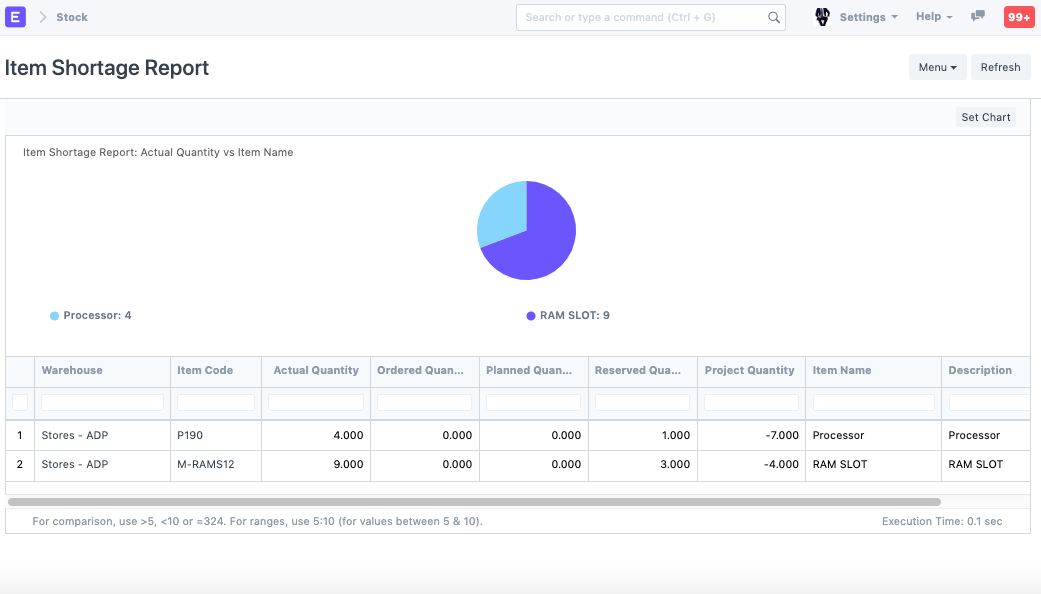This screenshot has height=594, width=1041.
Task: Focus the Item Code filter field
Action: click(215, 402)
